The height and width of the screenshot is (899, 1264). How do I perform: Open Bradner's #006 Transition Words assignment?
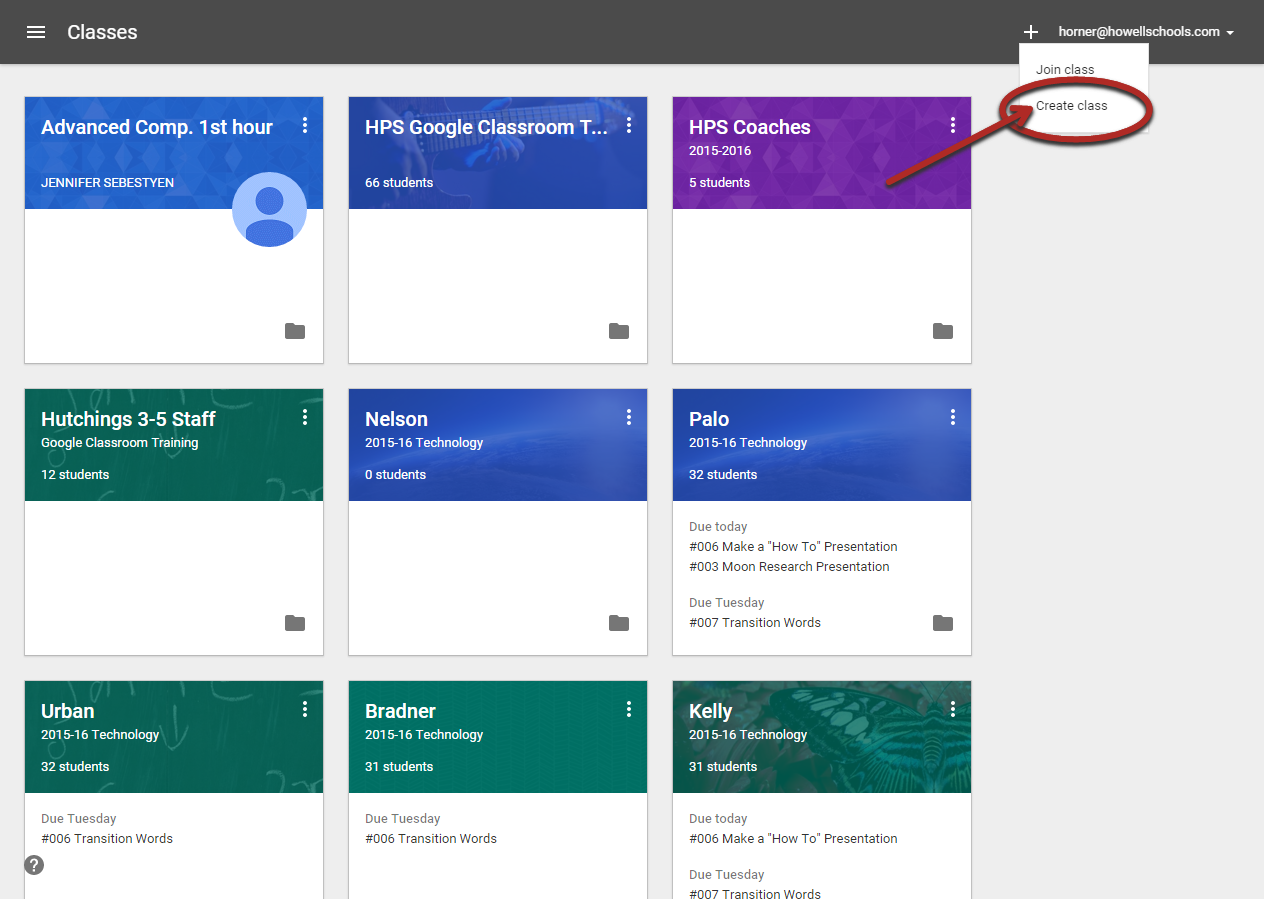431,839
